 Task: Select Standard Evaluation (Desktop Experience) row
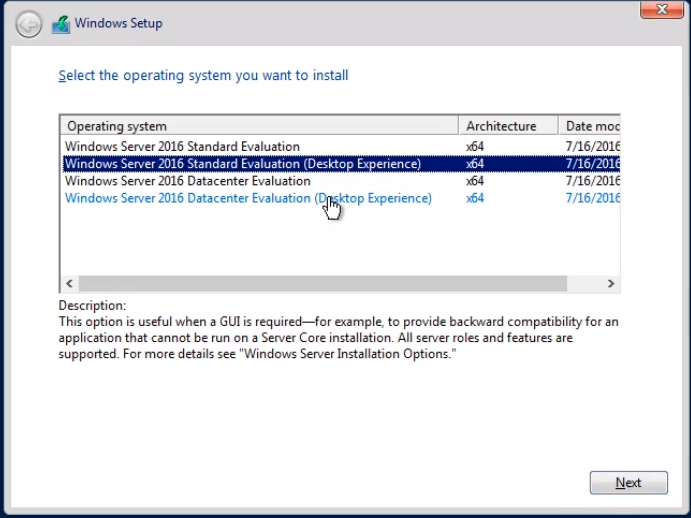(242, 163)
